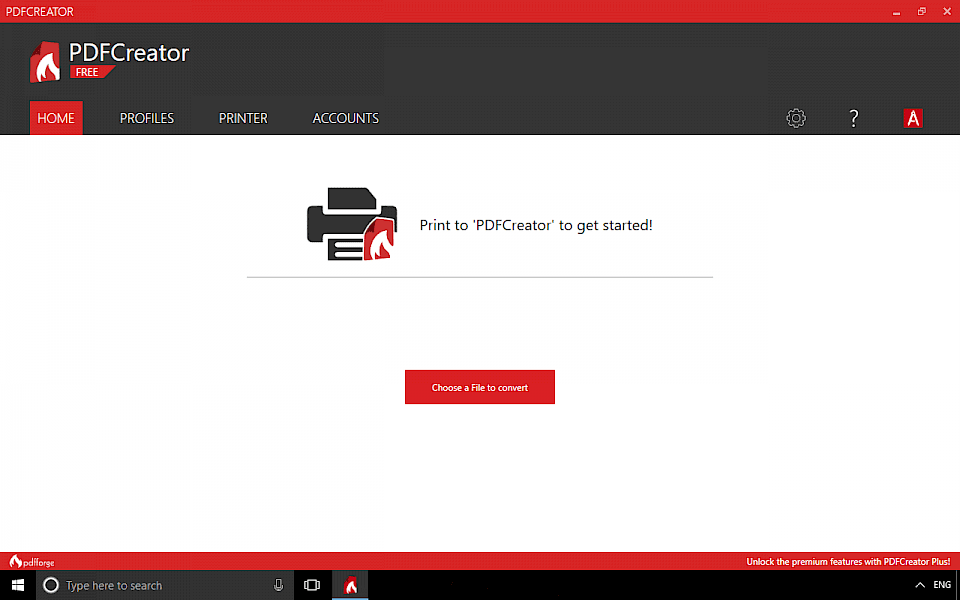
Task: Click the PDFCreator flame logo in header
Action: click(x=46, y=62)
